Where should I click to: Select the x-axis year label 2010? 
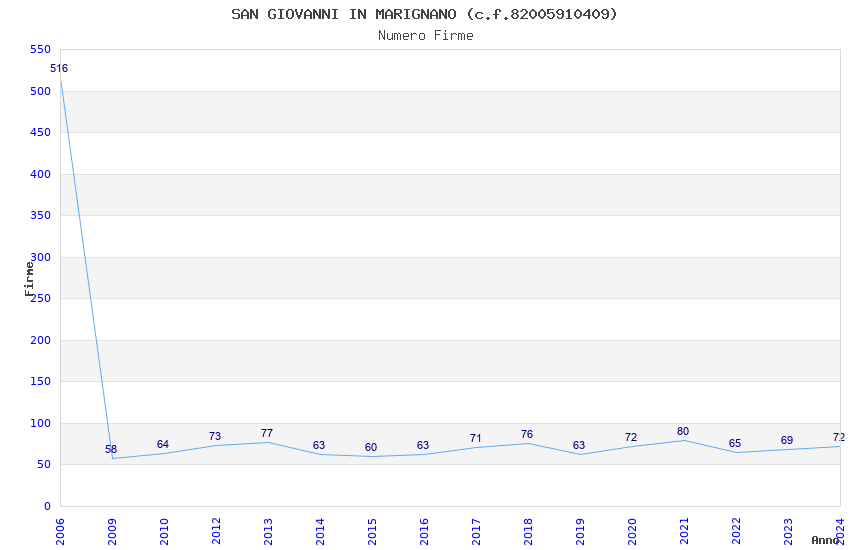click(164, 532)
